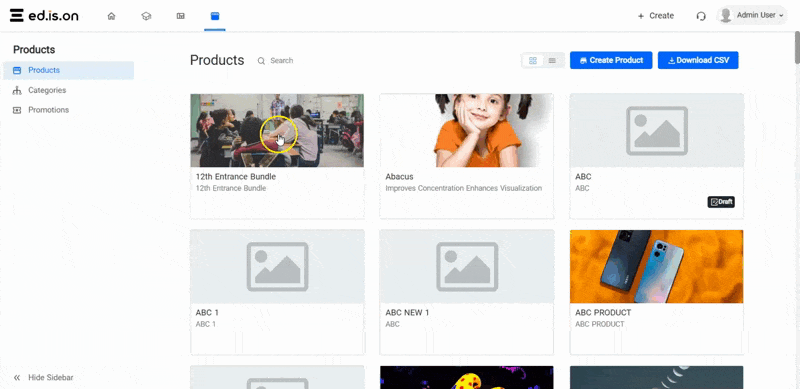Click Hide Sidebar label
This screenshot has width=800, height=389.
click(x=51, y=378)
